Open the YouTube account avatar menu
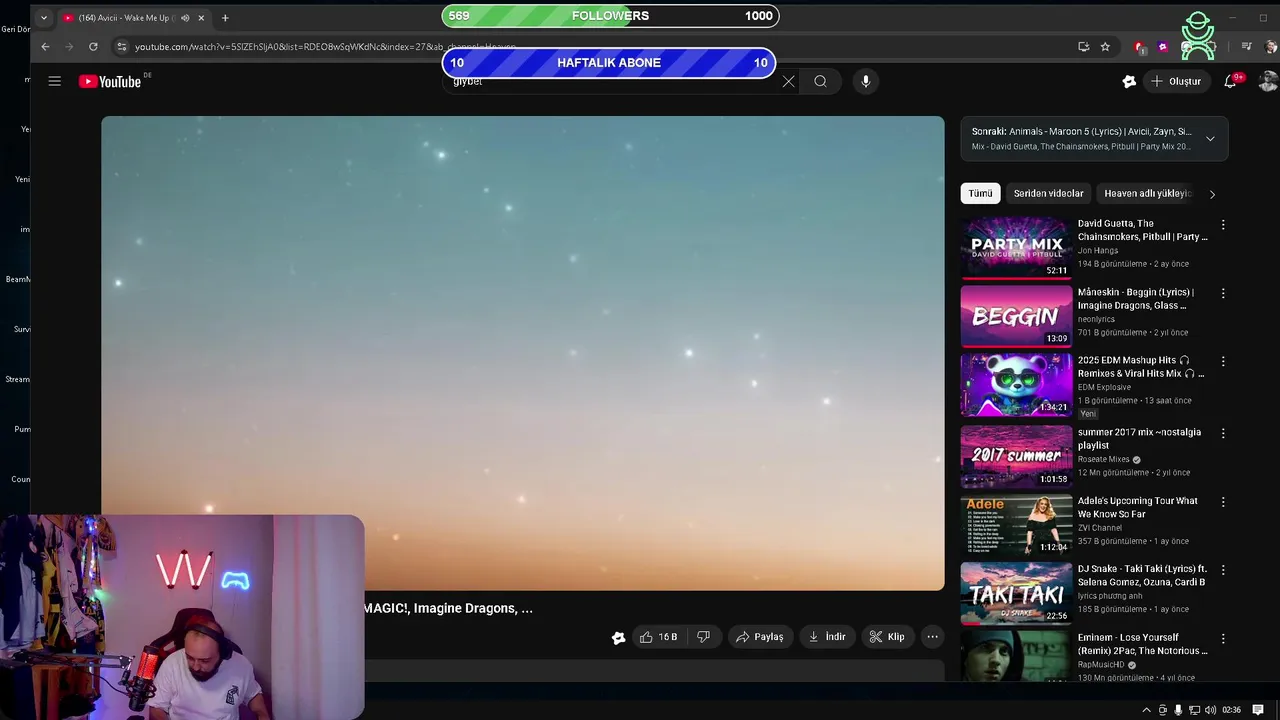The width and height of the screenshot is (1280, 720). click(1268, 81)
